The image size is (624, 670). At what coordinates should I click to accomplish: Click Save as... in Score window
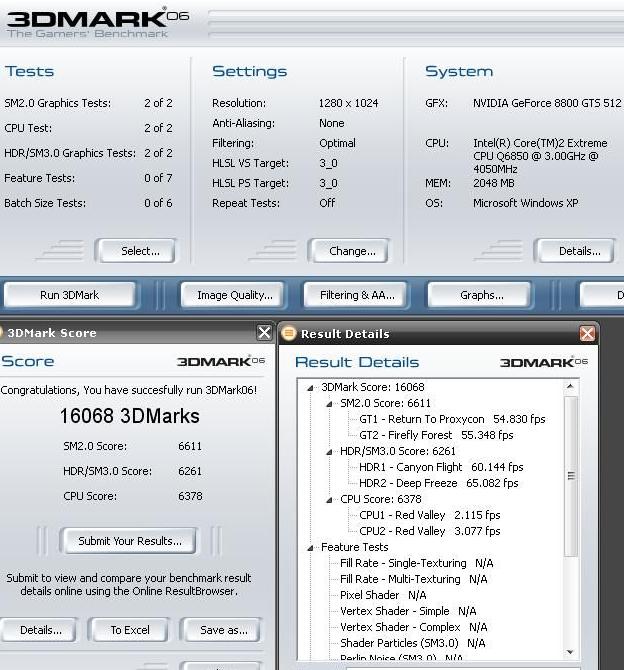221,630
